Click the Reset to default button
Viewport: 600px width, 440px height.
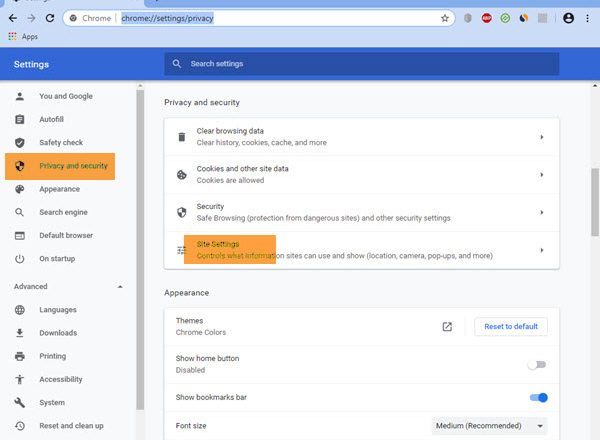pos(511,327)
